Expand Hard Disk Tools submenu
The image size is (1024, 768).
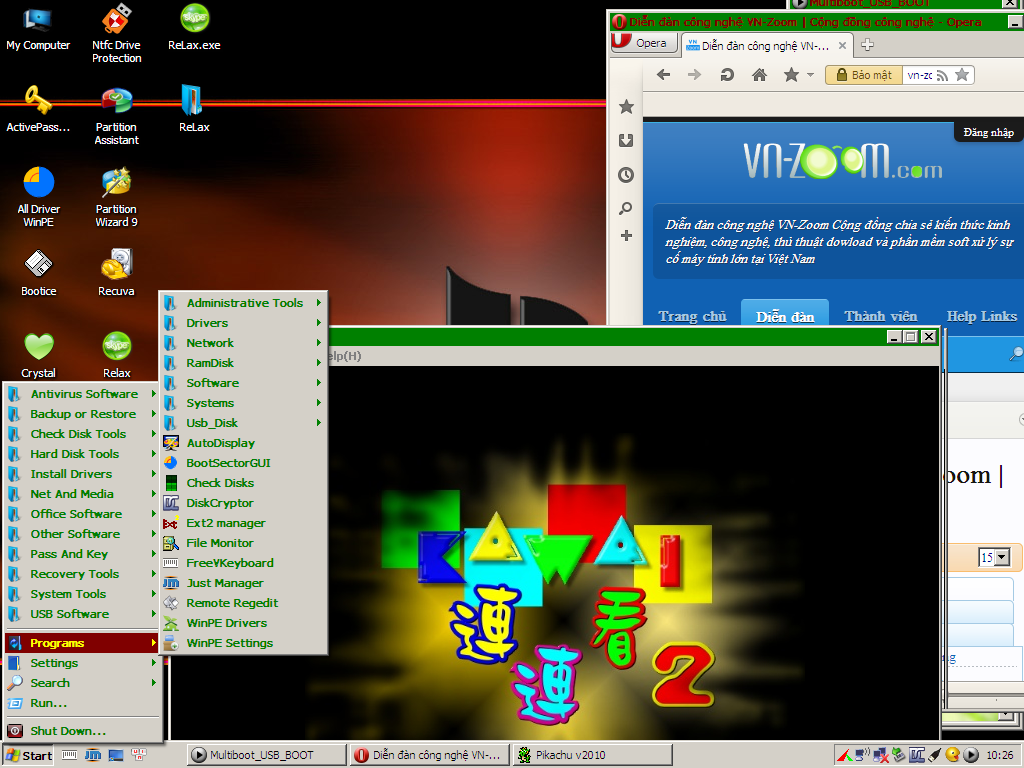coord(82,454)
